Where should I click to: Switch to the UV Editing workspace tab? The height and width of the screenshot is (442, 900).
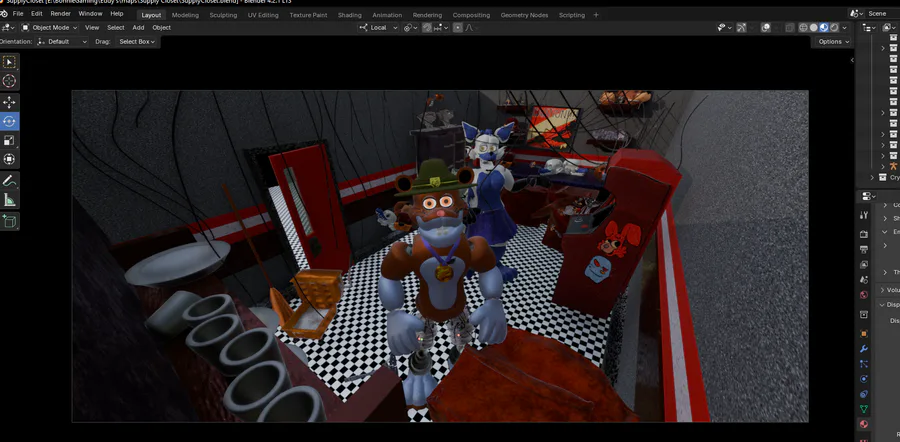[263, 15]
